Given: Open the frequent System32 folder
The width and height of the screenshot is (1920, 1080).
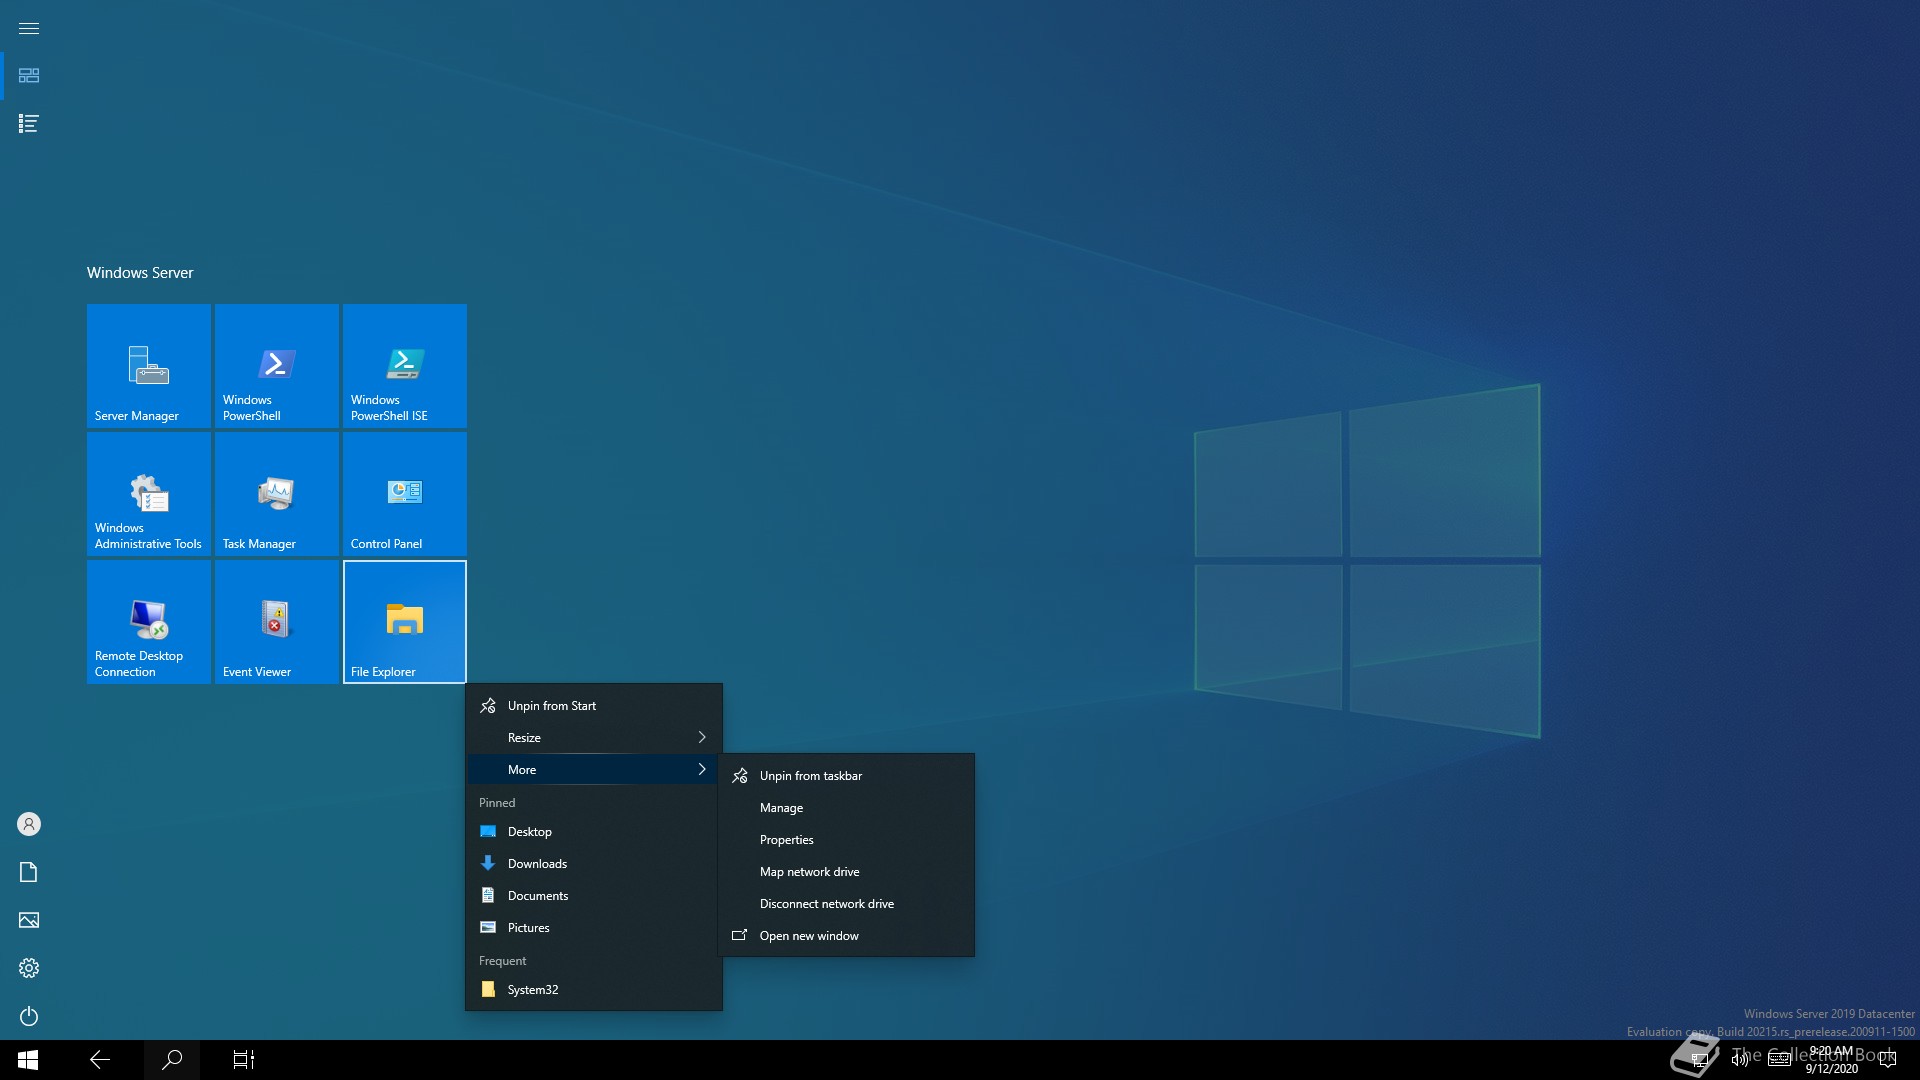Looking at the screenshot, I should point(594,990).
